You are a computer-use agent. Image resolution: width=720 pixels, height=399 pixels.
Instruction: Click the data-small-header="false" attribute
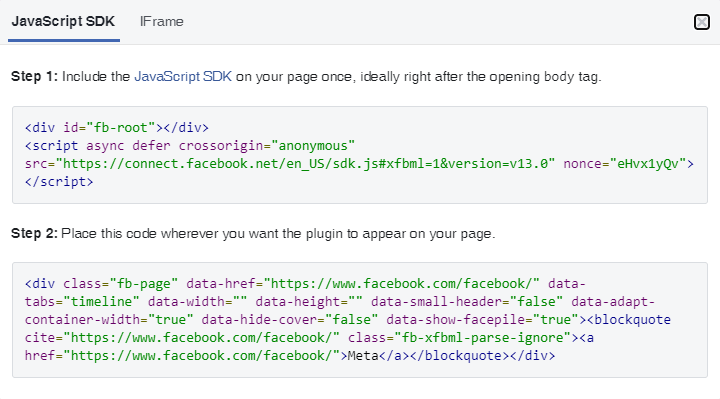click(x=467, y=302)
